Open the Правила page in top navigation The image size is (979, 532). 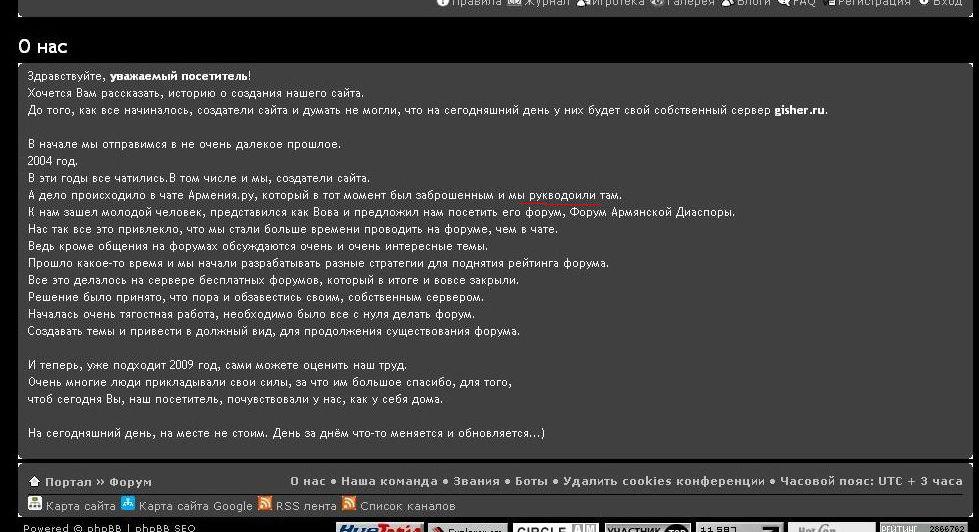pos(476,3)
